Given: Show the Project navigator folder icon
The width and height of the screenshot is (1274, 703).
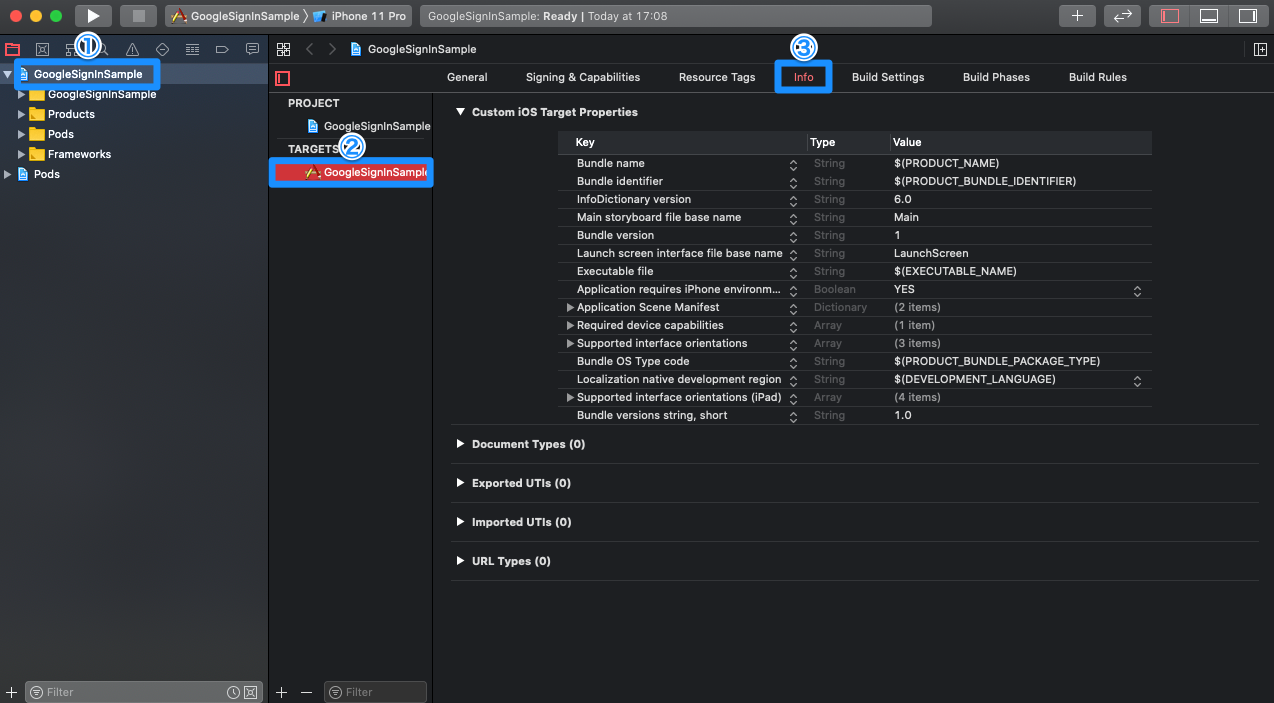Looking at the screenshot, I should click(12, 49).
